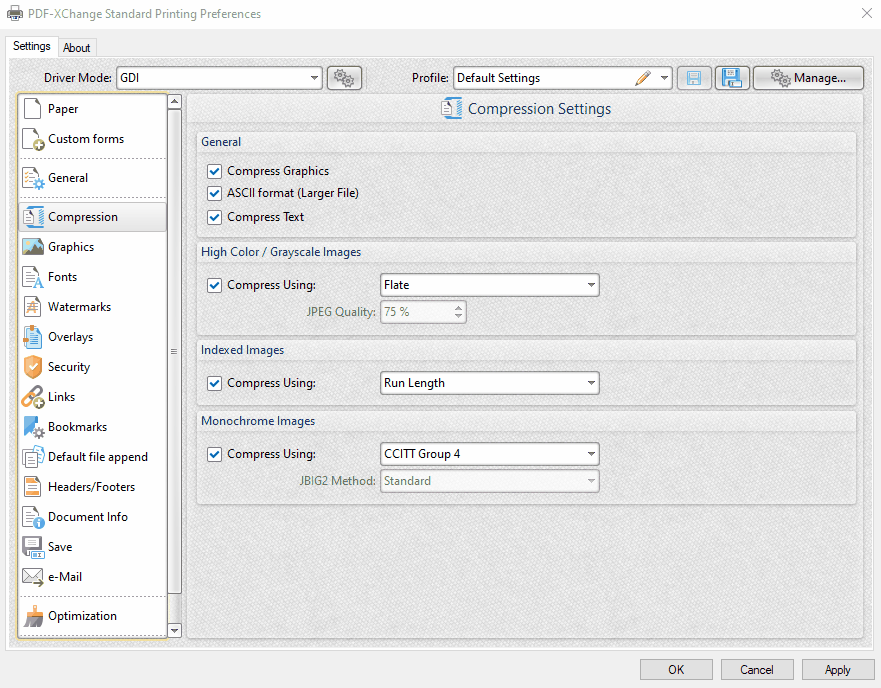The height and width of the screenshot is (688, 881).
Task: Click the OK button
Action: (x=676, y=669)
